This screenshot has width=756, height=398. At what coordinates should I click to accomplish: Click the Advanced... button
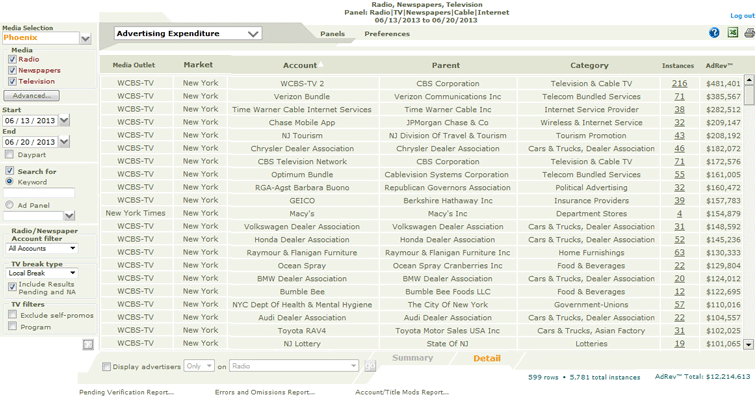coord(32,96)
